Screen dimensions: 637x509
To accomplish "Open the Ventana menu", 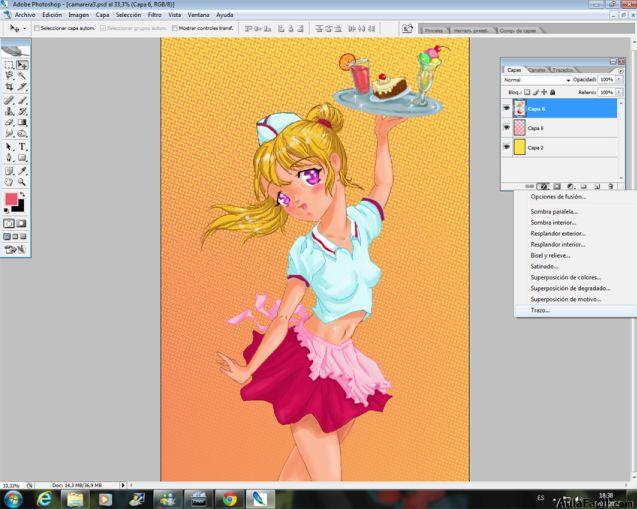I will [x=198, y=15].
